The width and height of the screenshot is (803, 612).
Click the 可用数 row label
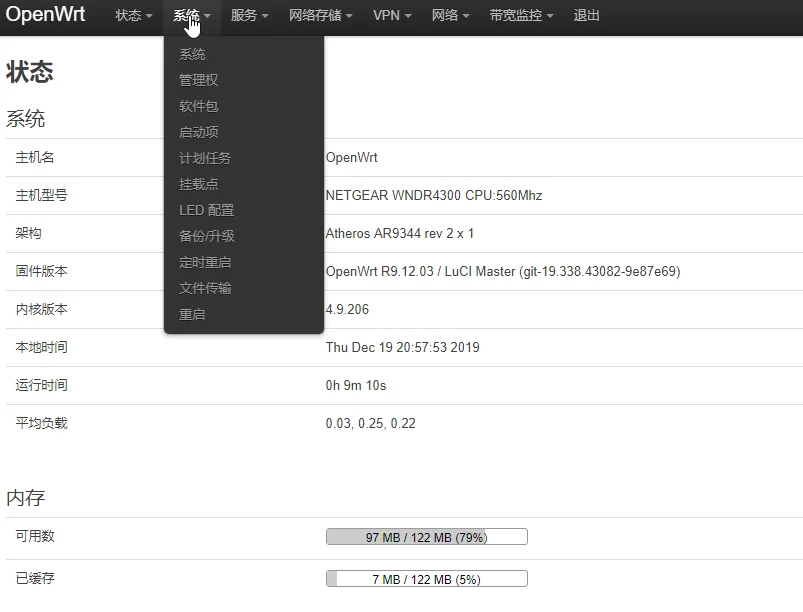[x=35, y=536]
